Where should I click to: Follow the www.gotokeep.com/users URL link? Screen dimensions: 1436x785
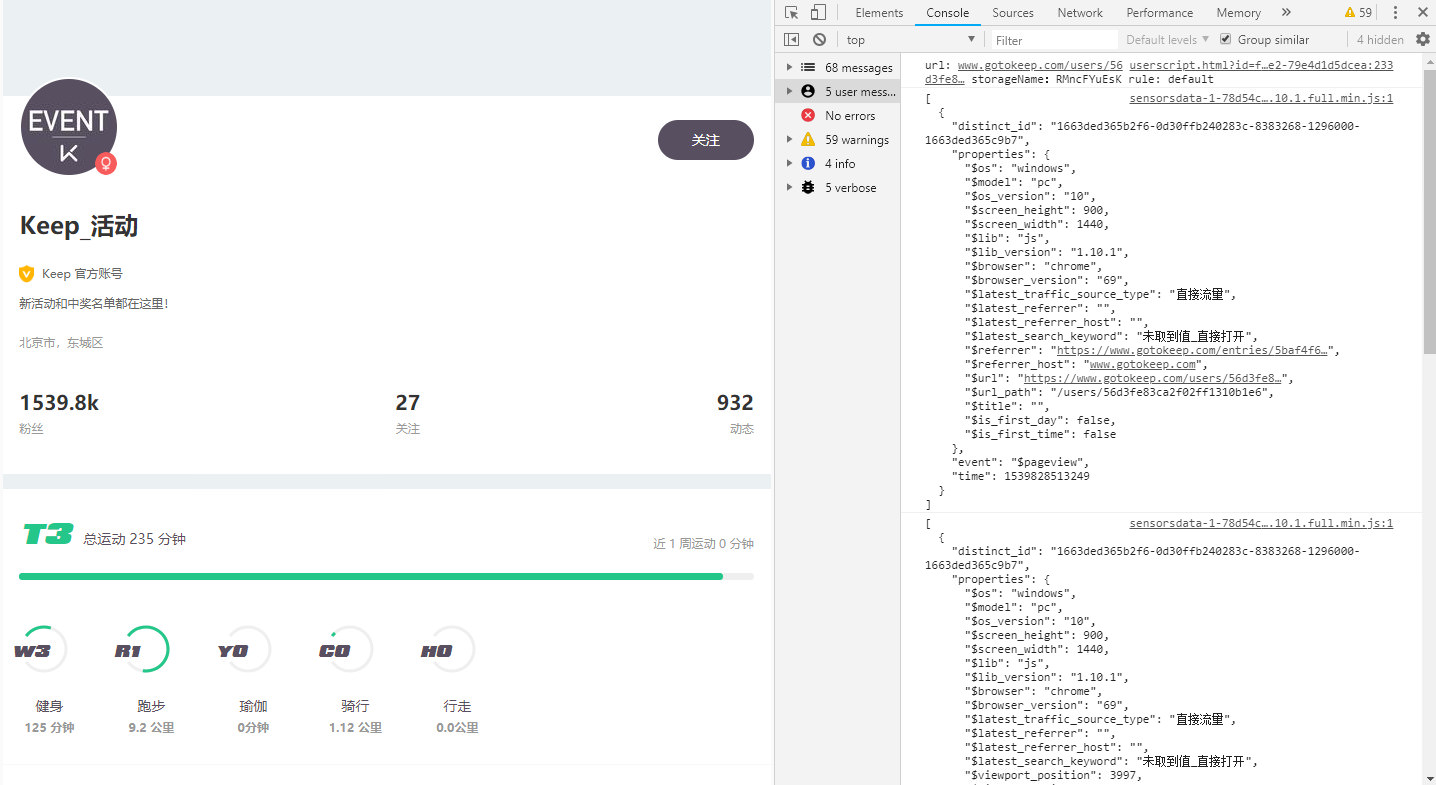1040,65
